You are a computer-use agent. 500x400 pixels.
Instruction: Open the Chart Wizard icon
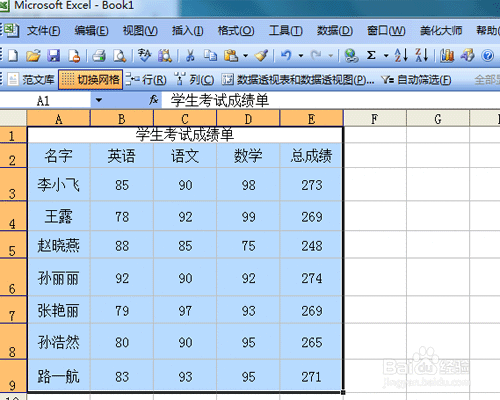click(447, 55)
